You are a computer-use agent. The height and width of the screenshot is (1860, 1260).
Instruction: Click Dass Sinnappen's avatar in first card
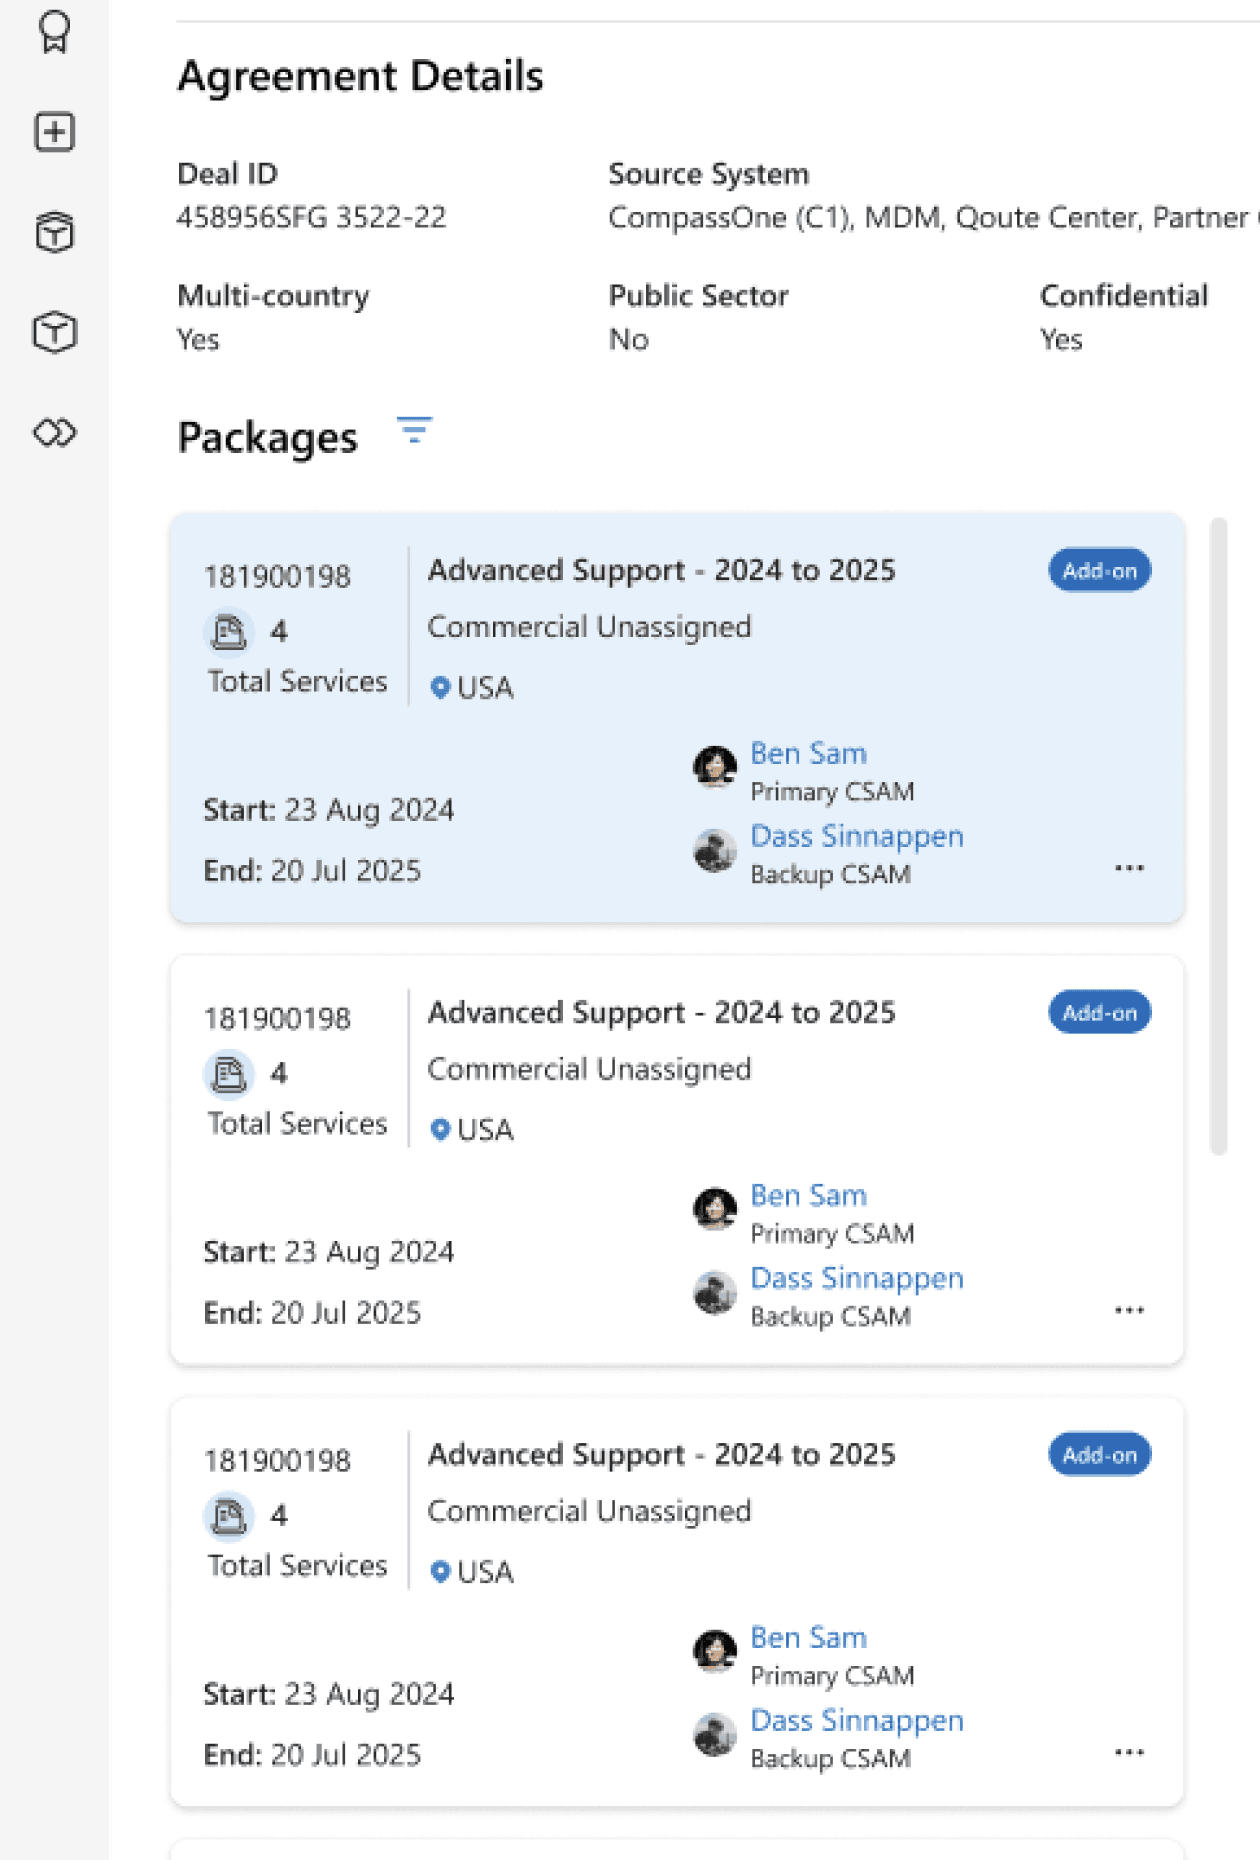[x=715, y=850]
